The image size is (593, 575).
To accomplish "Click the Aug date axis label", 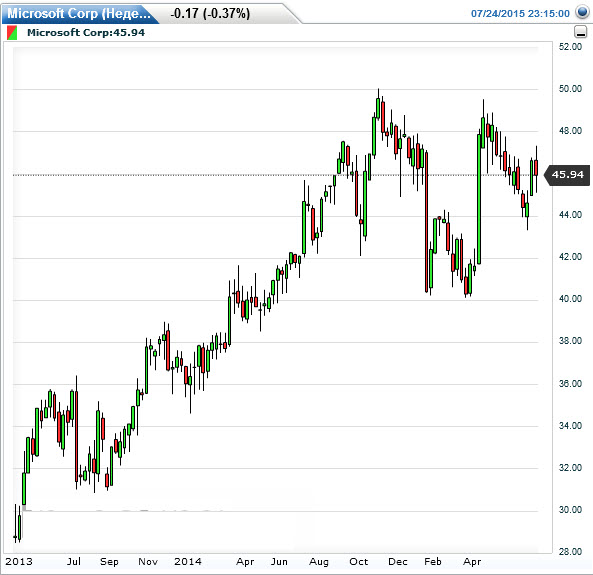I will tap(319, 562).
